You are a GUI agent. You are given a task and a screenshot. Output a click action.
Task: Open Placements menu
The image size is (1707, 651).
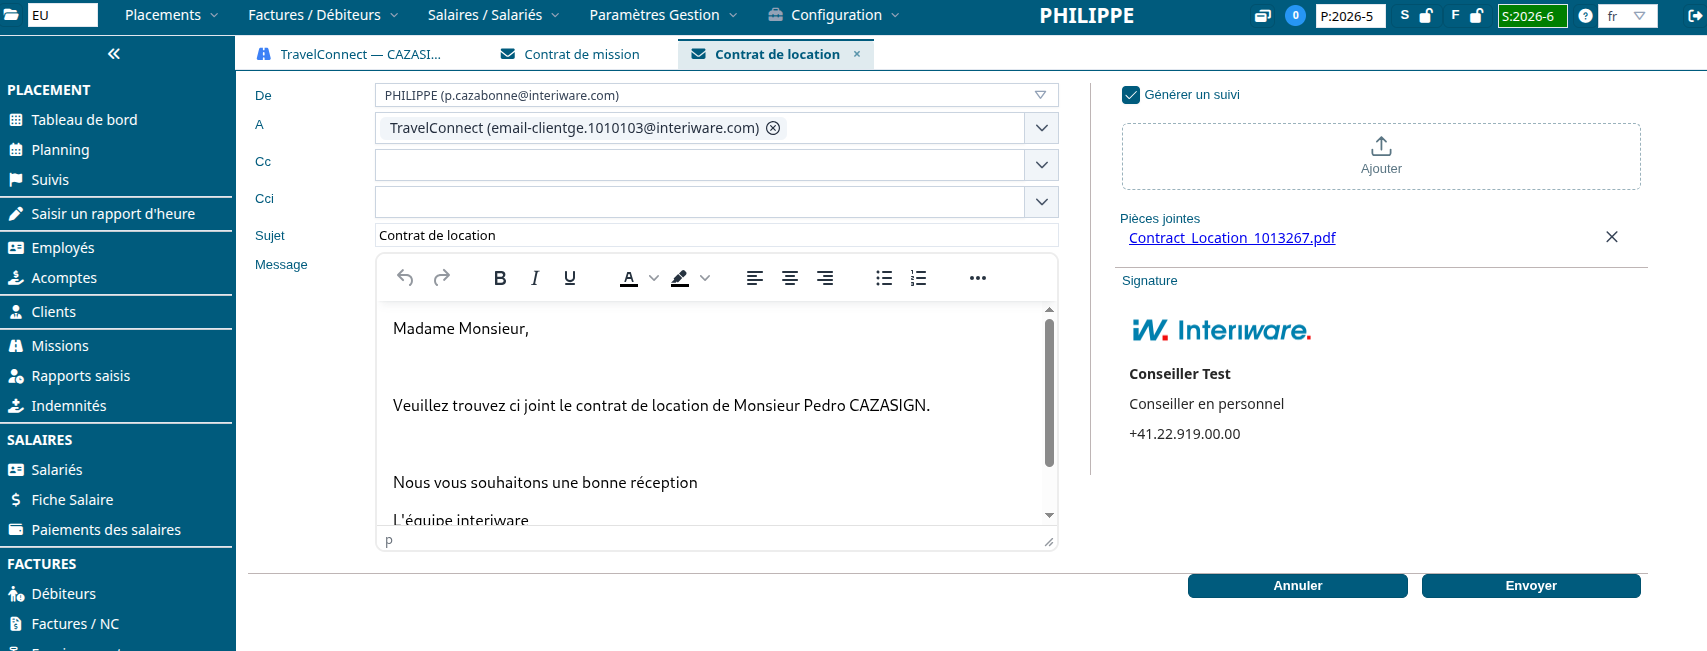point(171,15)
